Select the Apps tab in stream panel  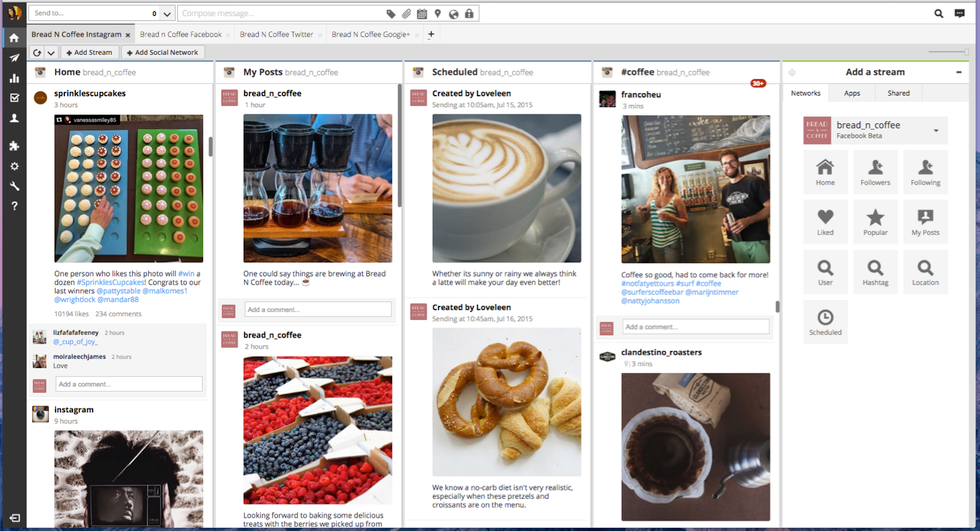[x=852, y=93]
